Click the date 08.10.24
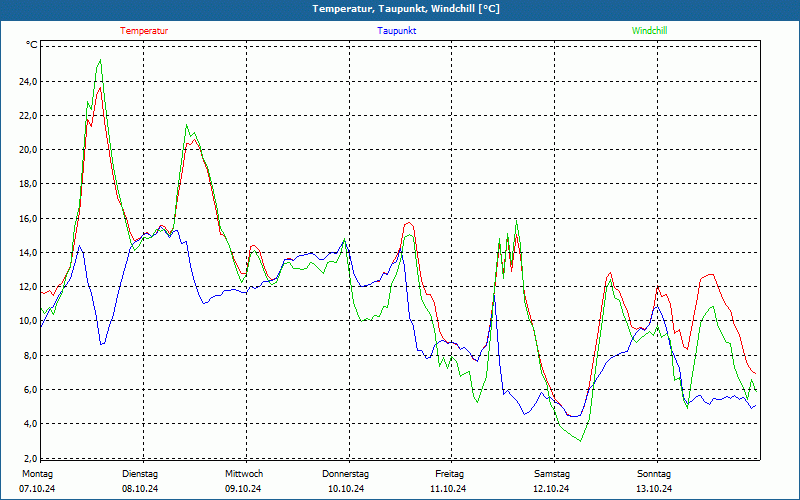Viewport: 800px width, 500px height. [x=140, y=489]
